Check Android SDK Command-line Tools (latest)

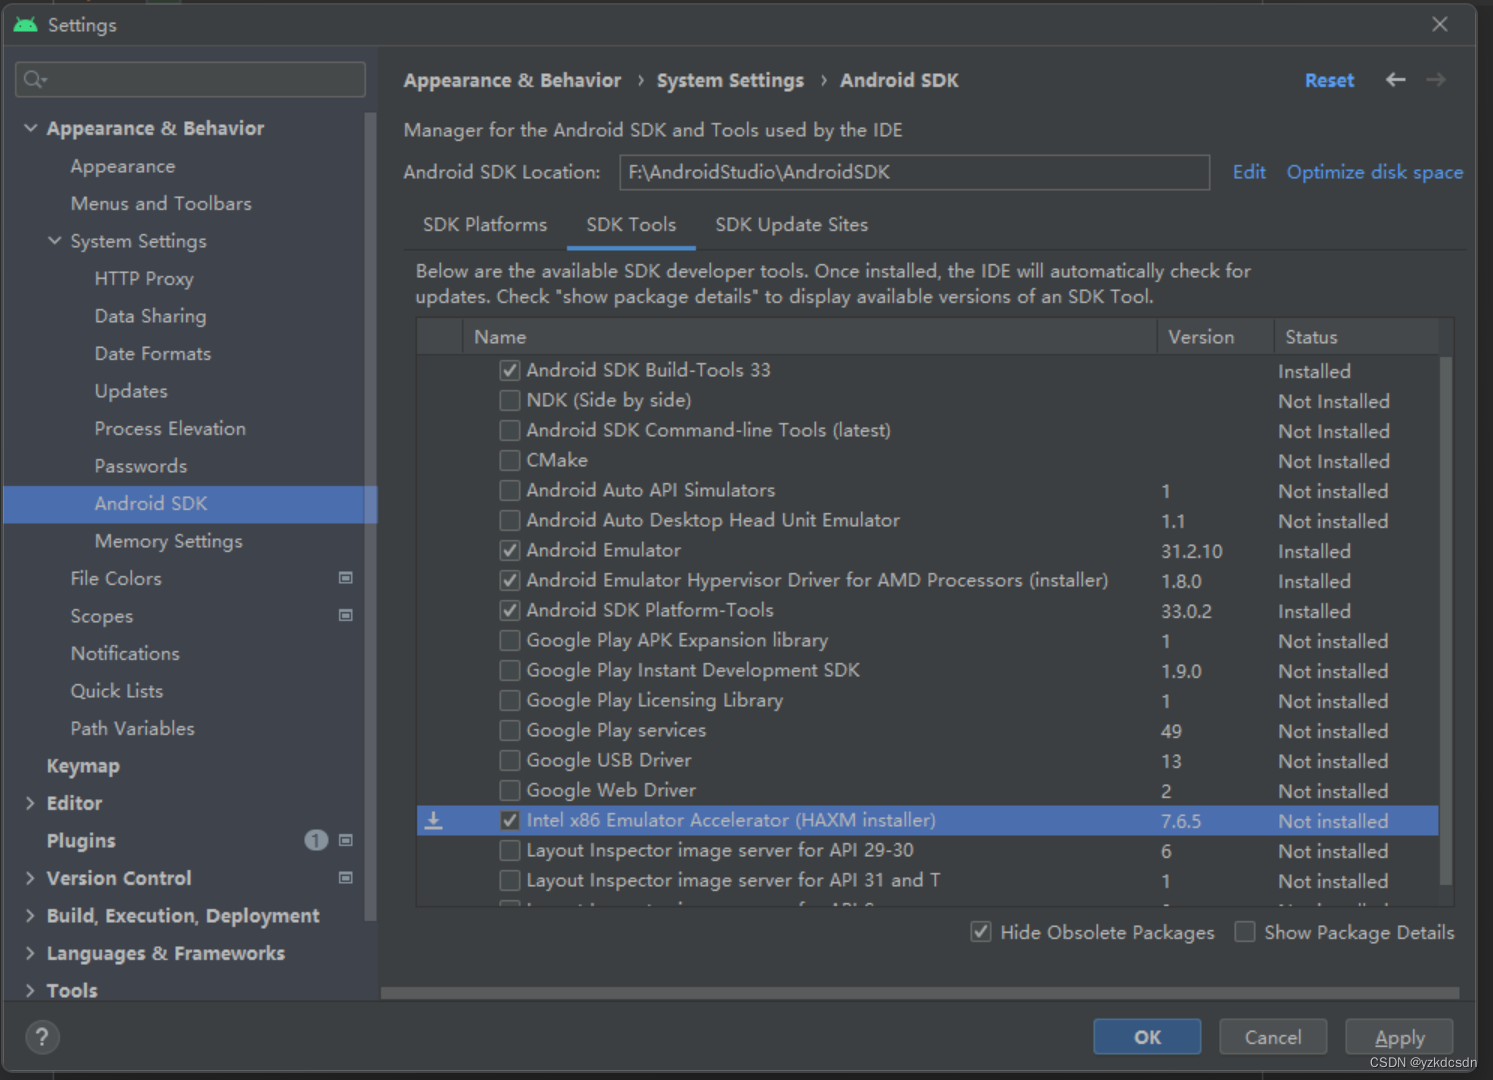[510, 430]
